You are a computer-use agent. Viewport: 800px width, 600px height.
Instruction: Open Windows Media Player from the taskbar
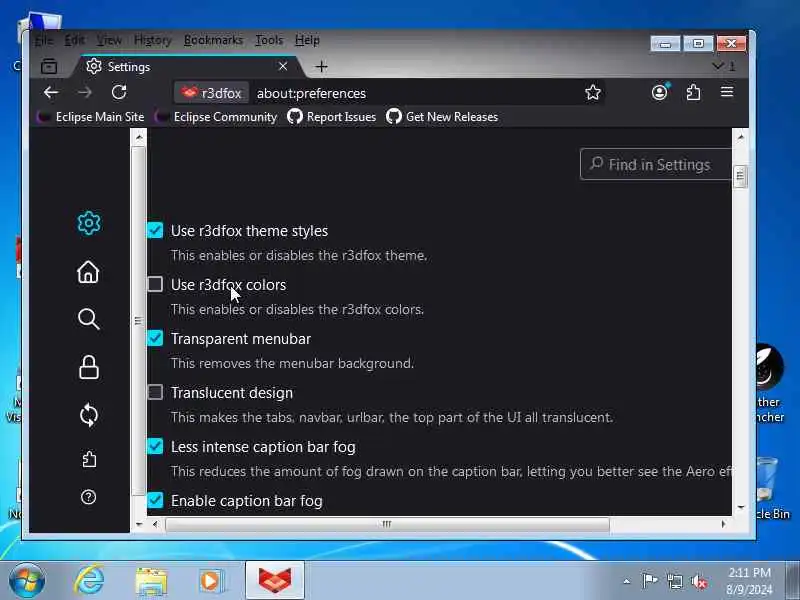(211, 581)
